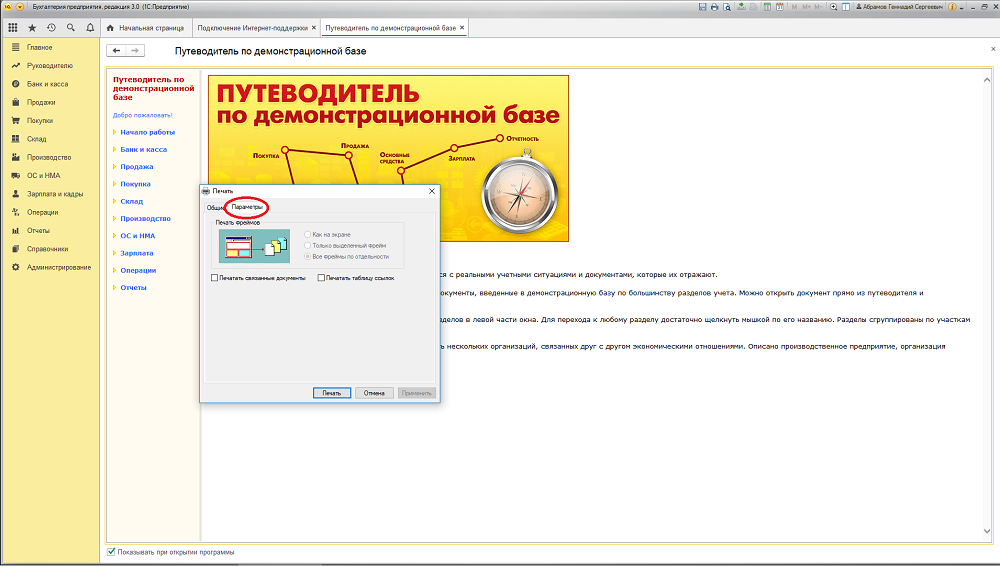This screenshot has width=1000, height=567.
Task: Open the Производство sidebar section
Action: pyautogui.click(x=51, y=158)
